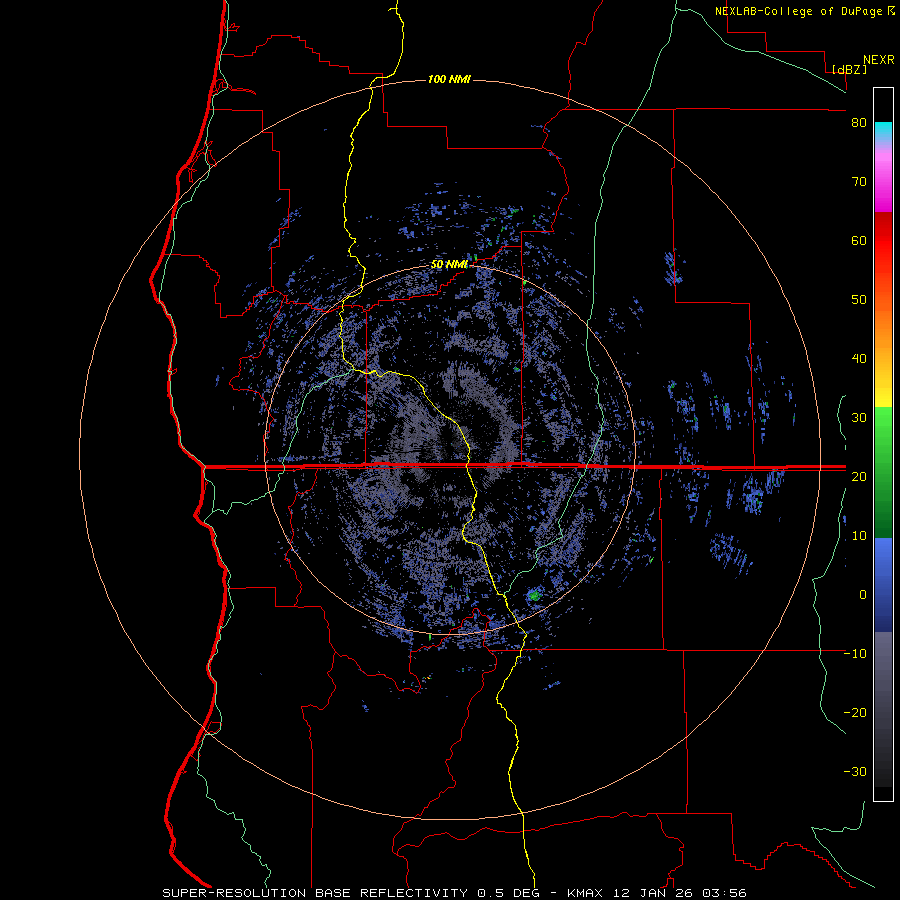Click the 80 value on the dBZ scale

tap(859, 123)
